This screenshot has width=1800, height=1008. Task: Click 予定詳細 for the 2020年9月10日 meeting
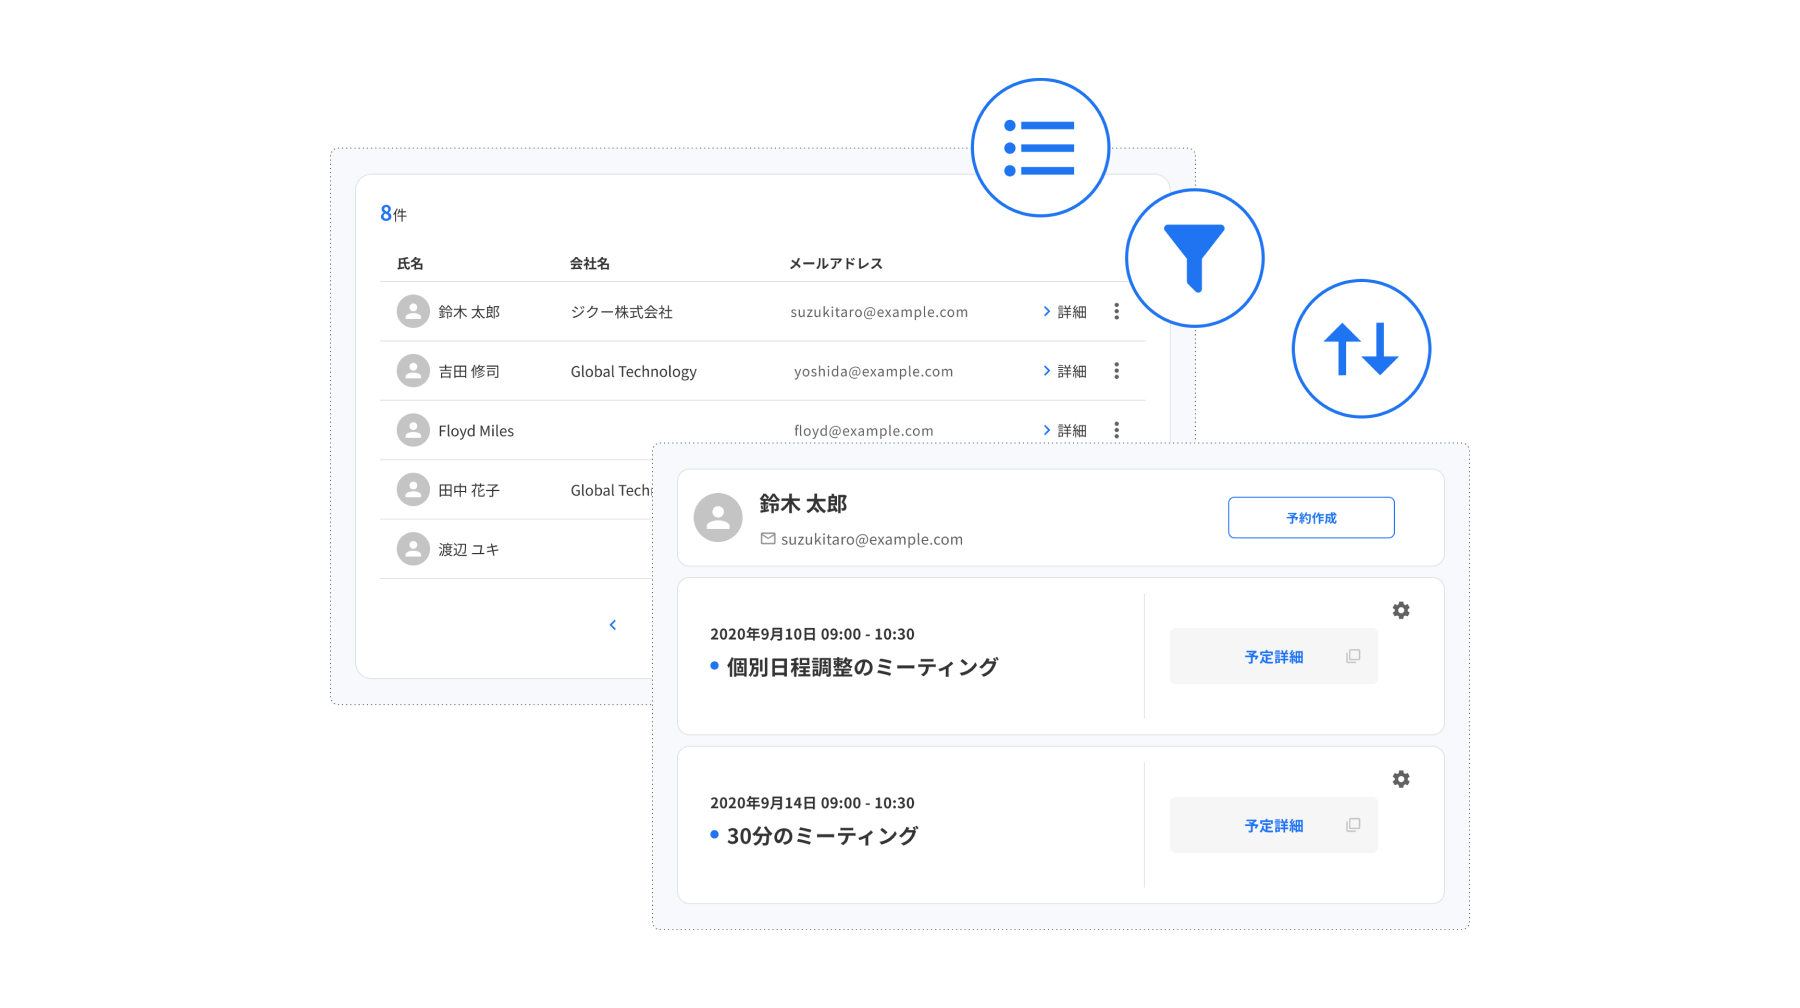[1273, 656]
